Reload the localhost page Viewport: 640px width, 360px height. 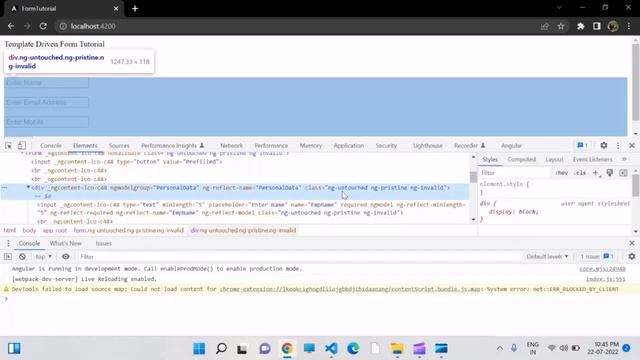click(x=43, y=26)
